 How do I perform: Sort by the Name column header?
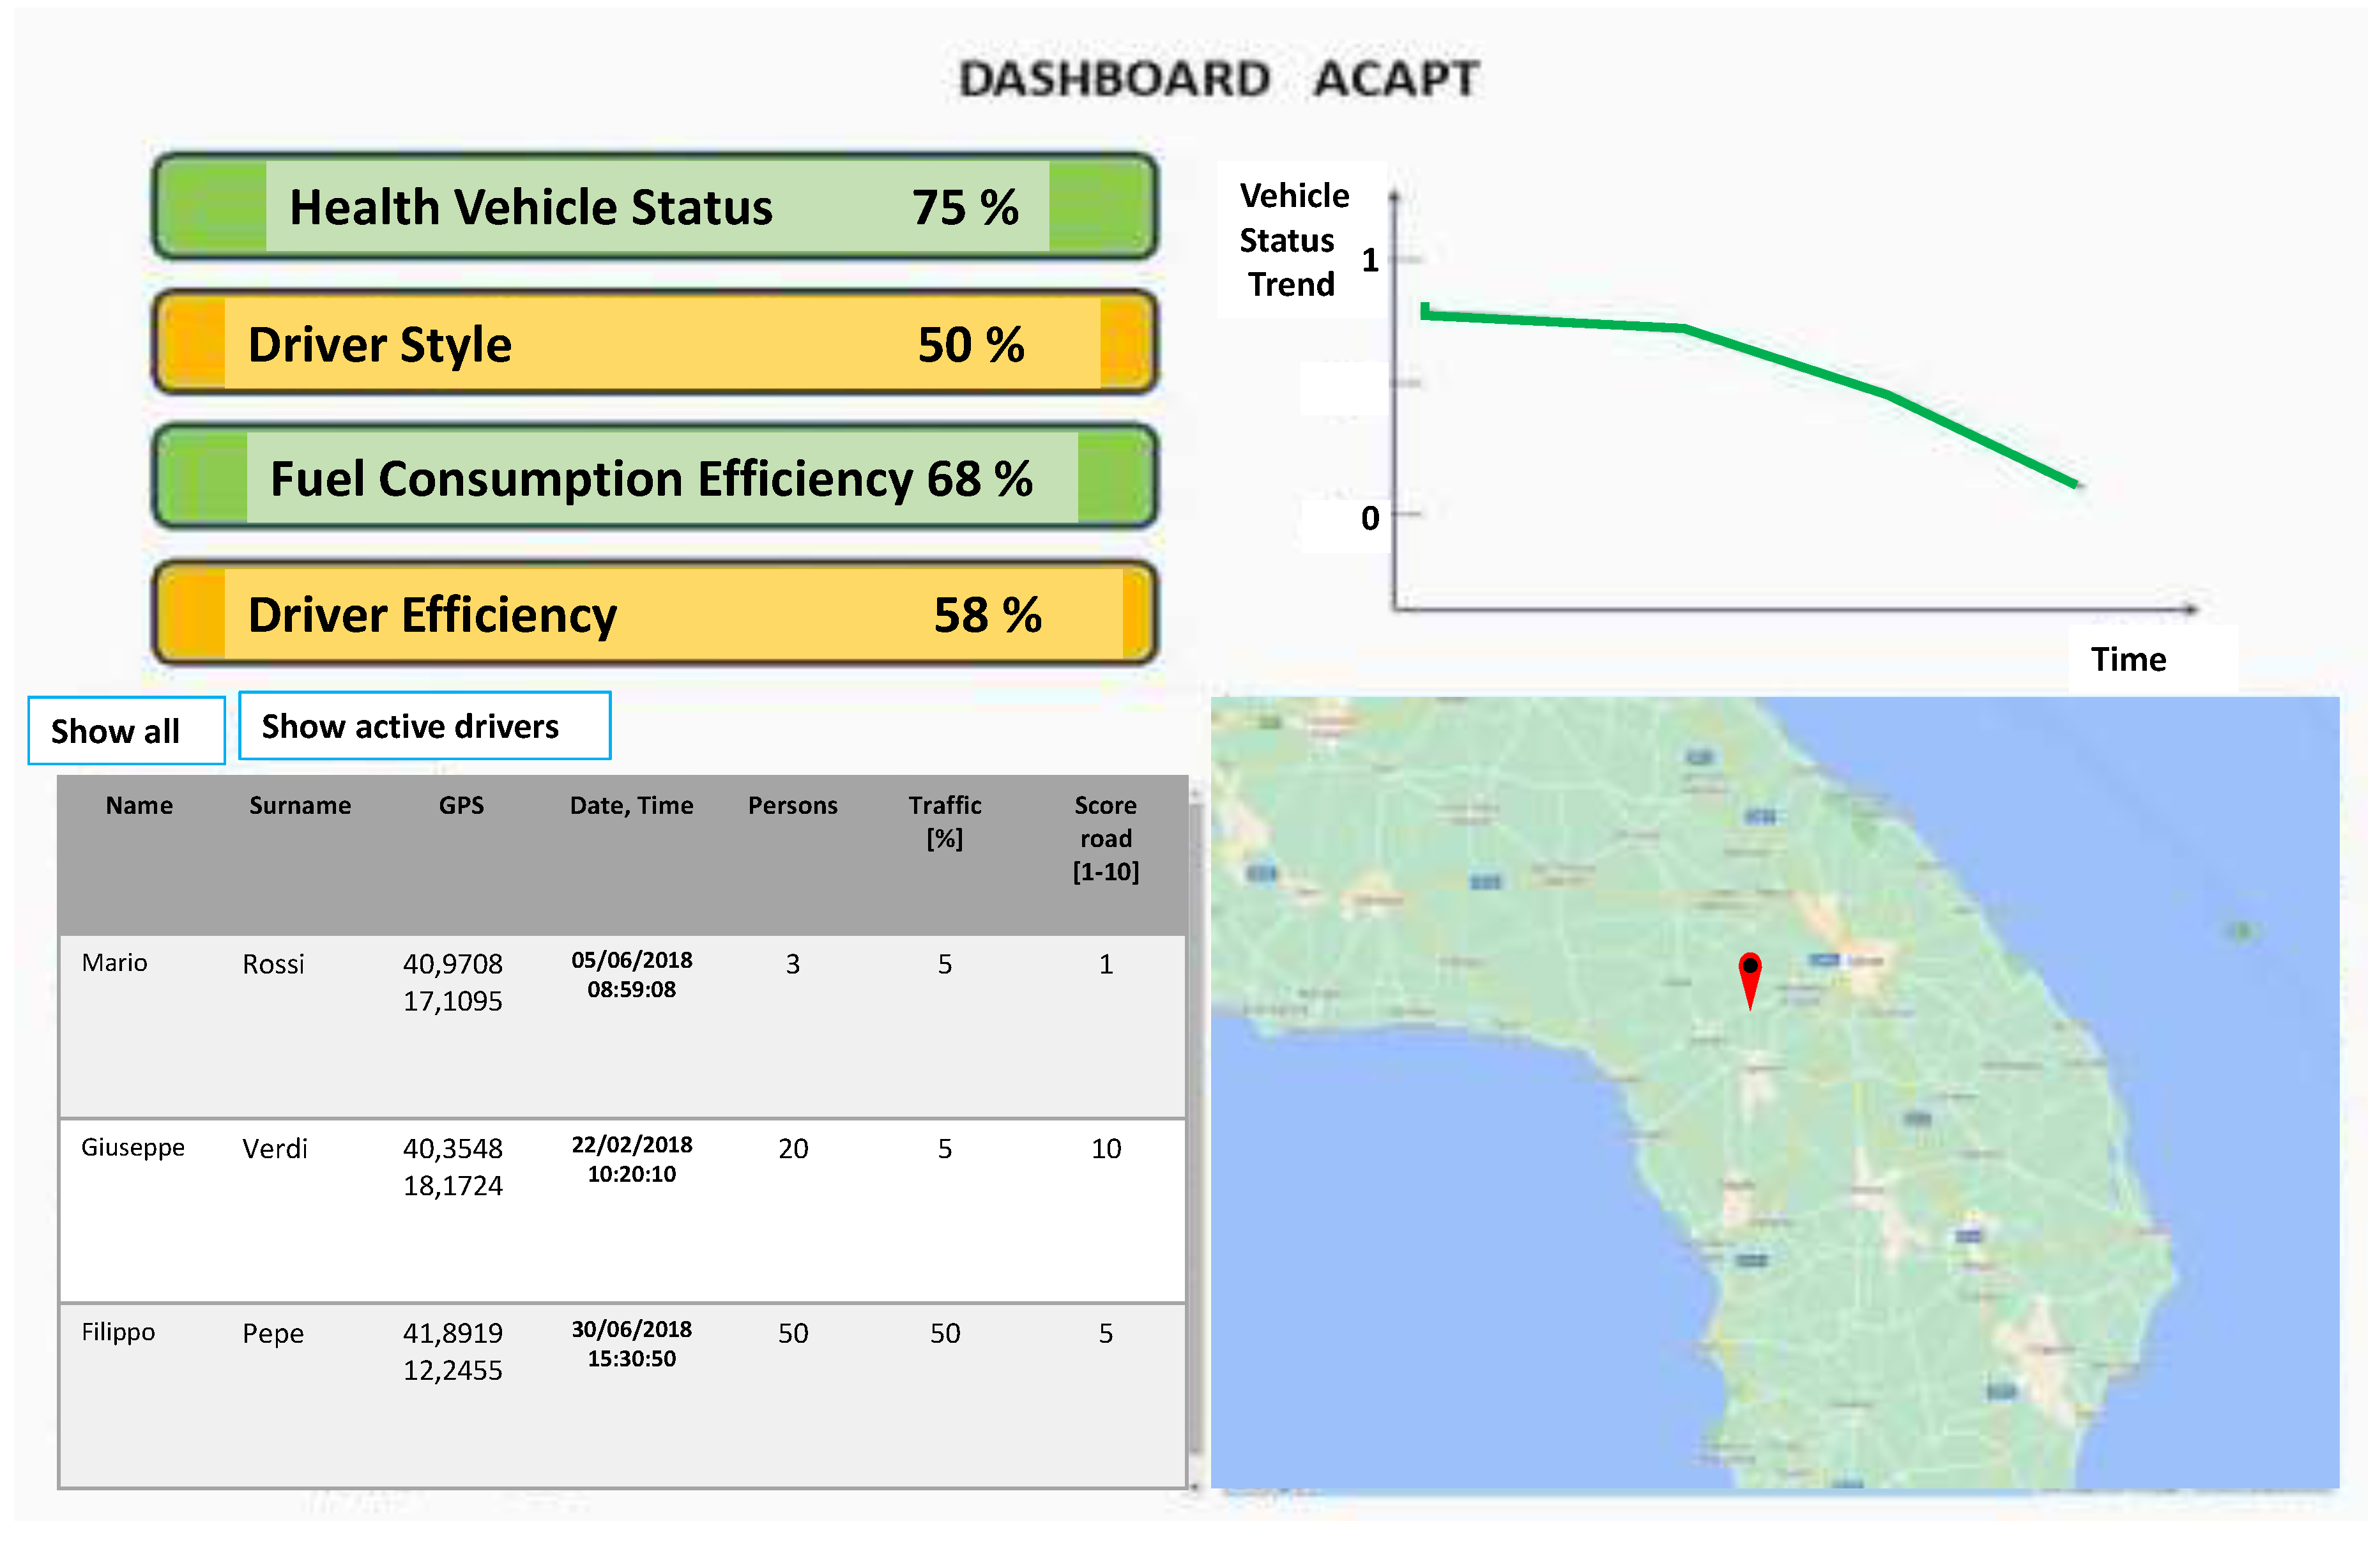click(139, 806)
